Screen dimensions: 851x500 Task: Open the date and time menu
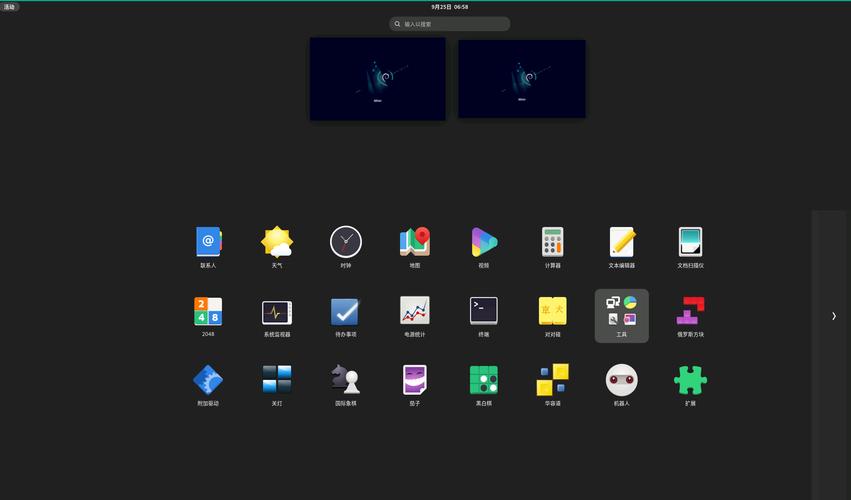[x=449, y=7]
